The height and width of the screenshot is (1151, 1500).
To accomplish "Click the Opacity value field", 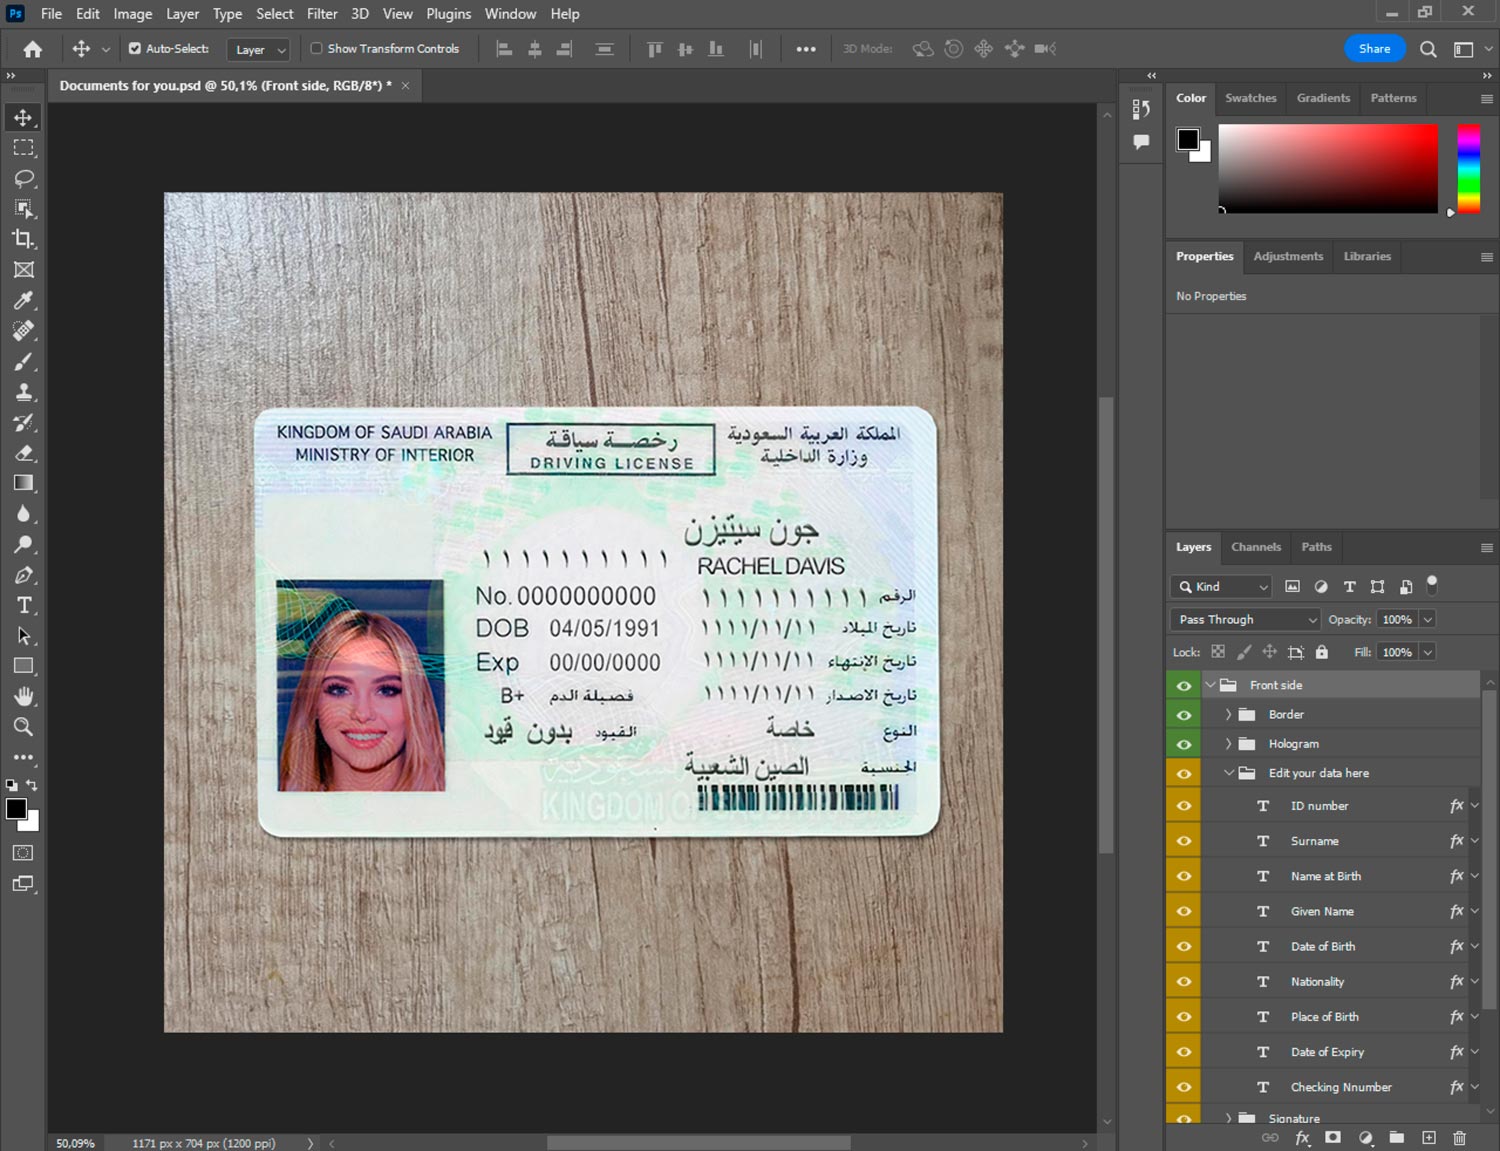I will coord(1397,620).
